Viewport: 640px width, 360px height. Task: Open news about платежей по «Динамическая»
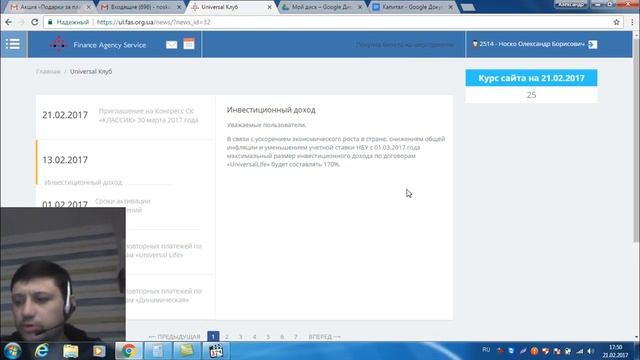(163, 296)
